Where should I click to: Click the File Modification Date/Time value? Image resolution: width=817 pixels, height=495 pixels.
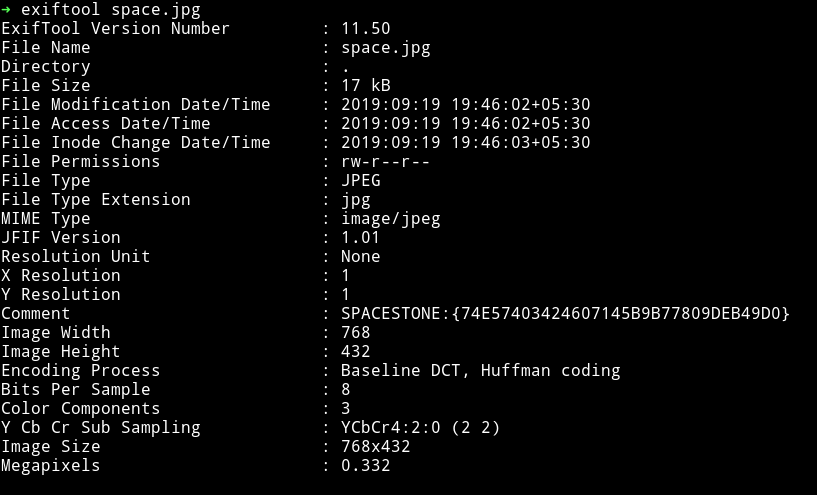point(465,104)
